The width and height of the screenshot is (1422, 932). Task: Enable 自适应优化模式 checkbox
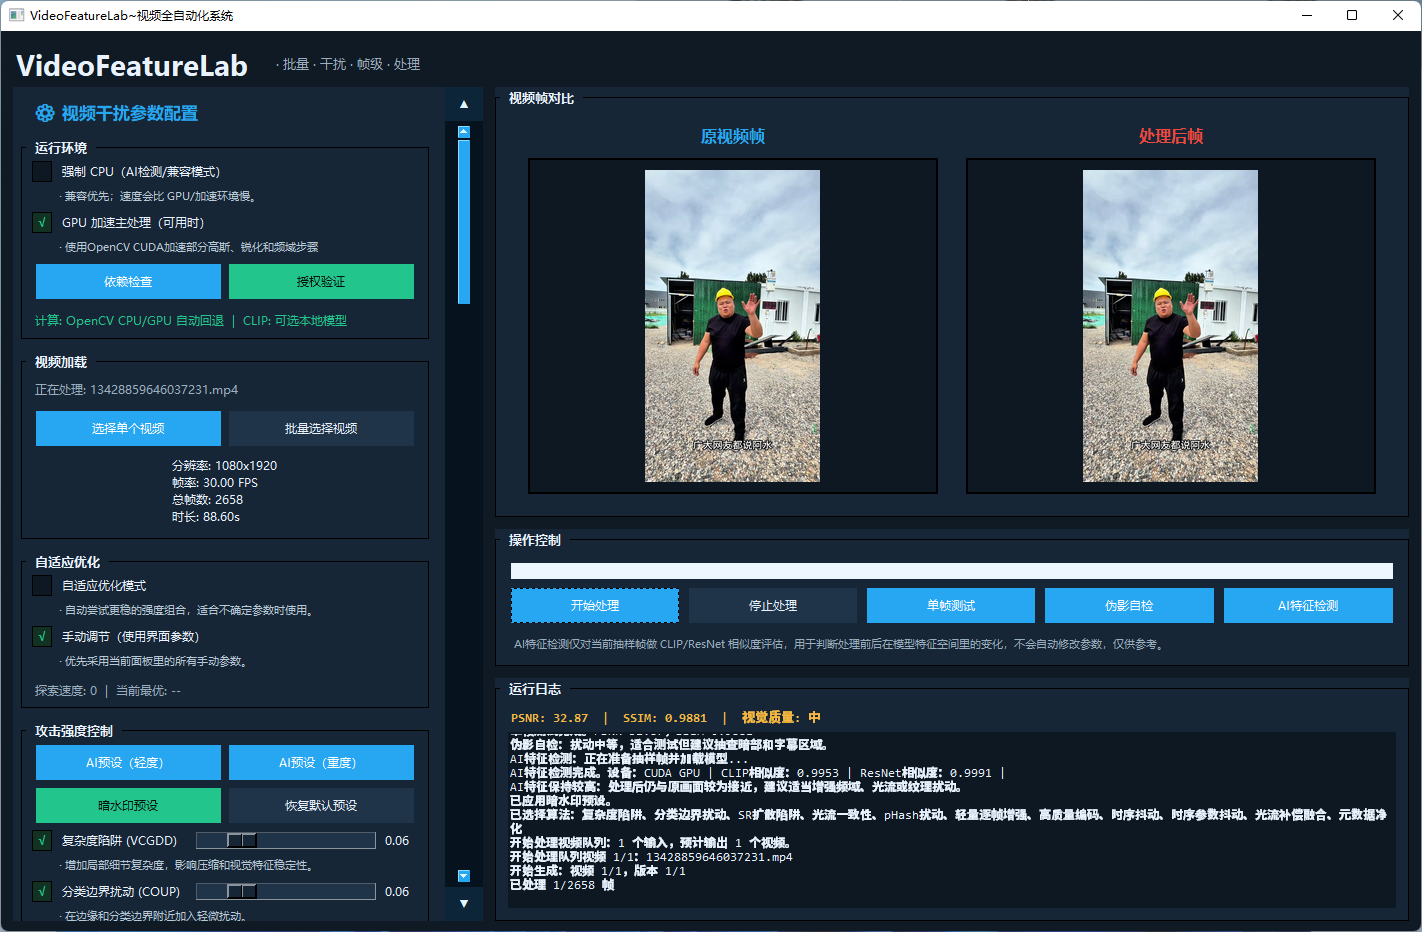[42, 585]
